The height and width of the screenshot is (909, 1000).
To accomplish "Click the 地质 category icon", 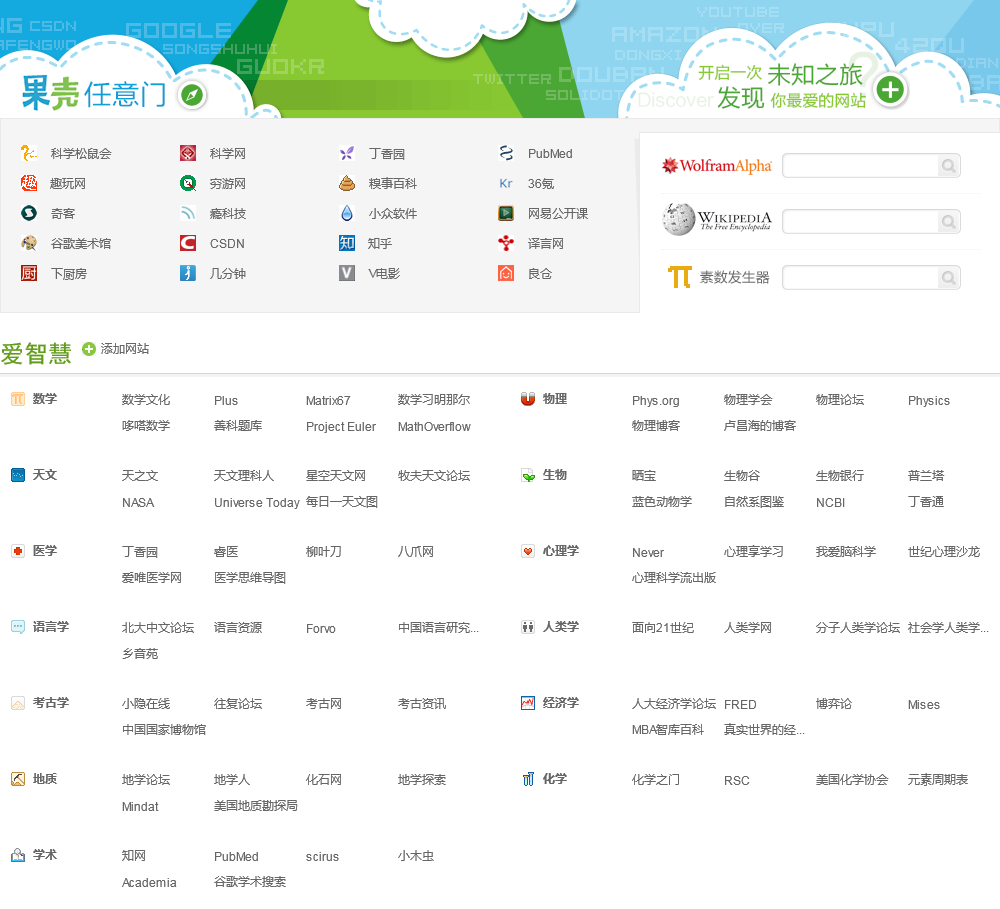I will [18, 779].
